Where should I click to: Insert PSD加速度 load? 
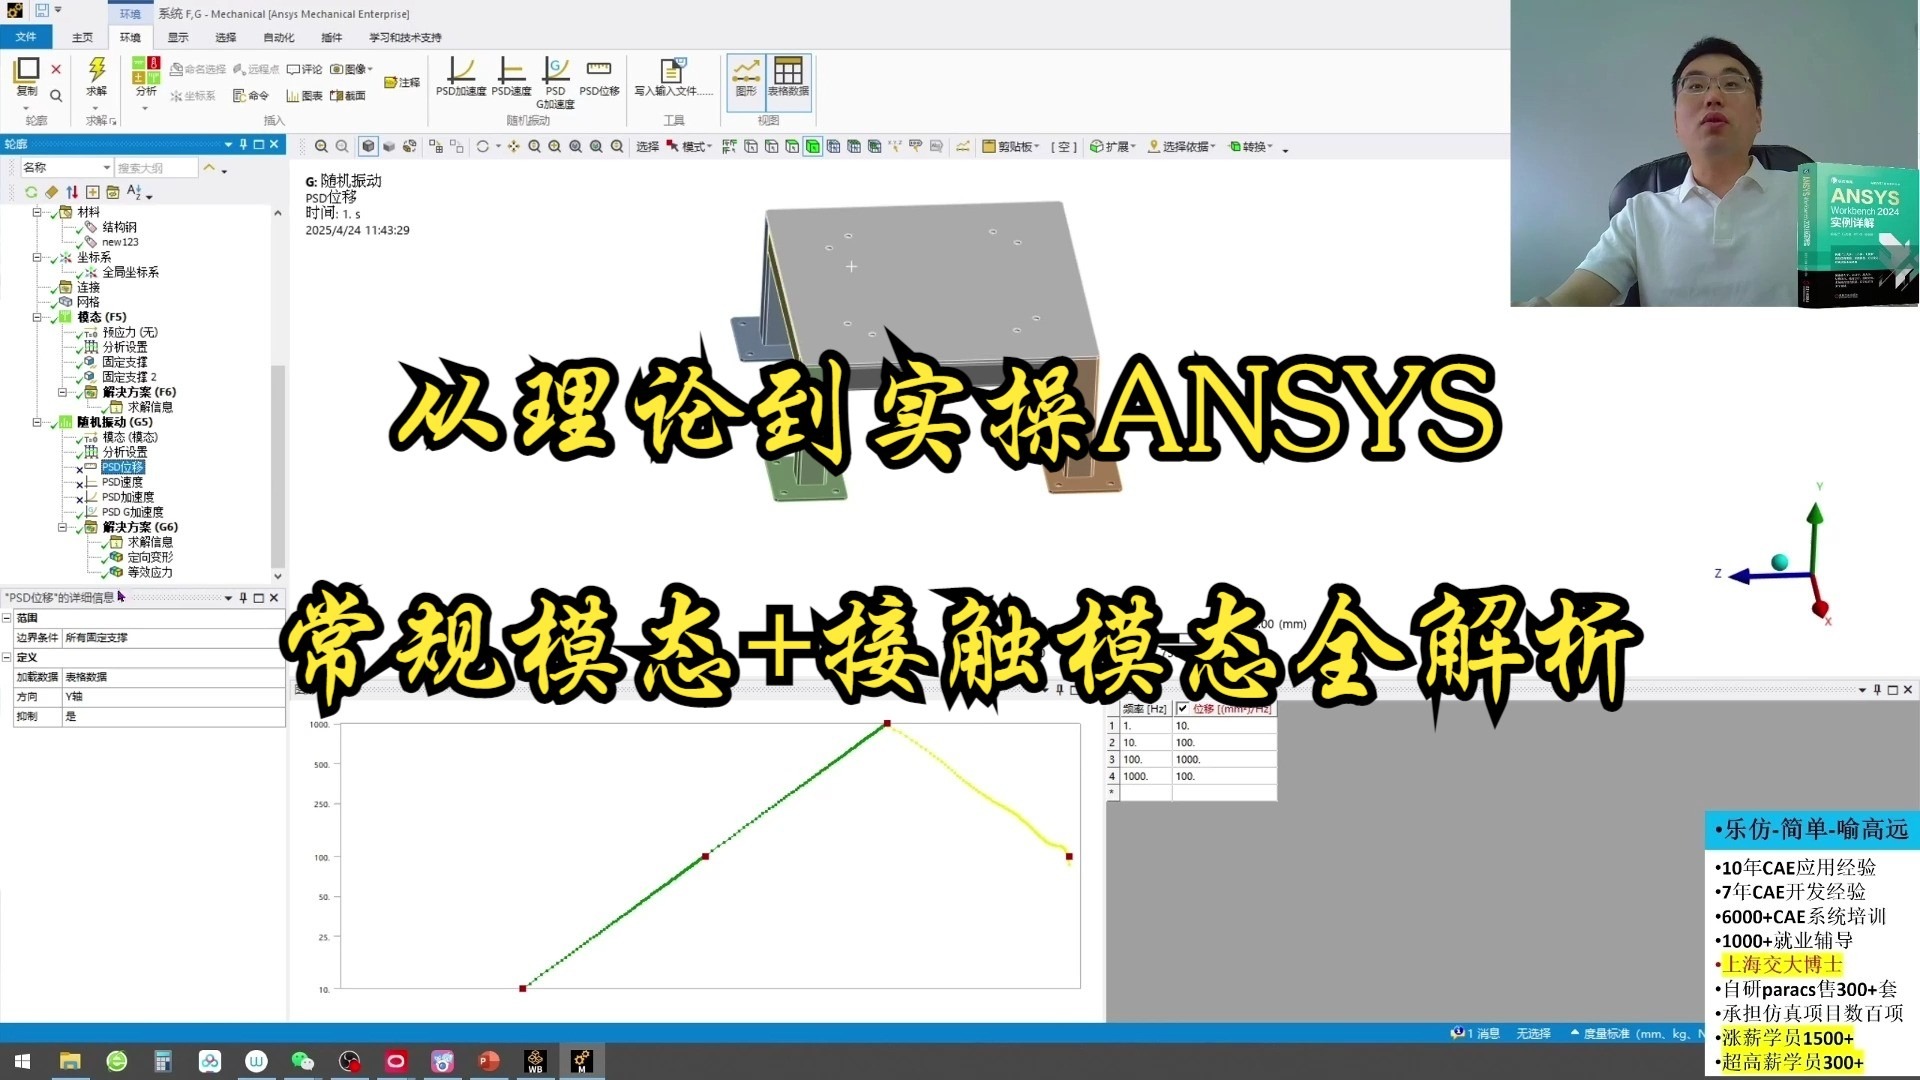pos(461,77)
